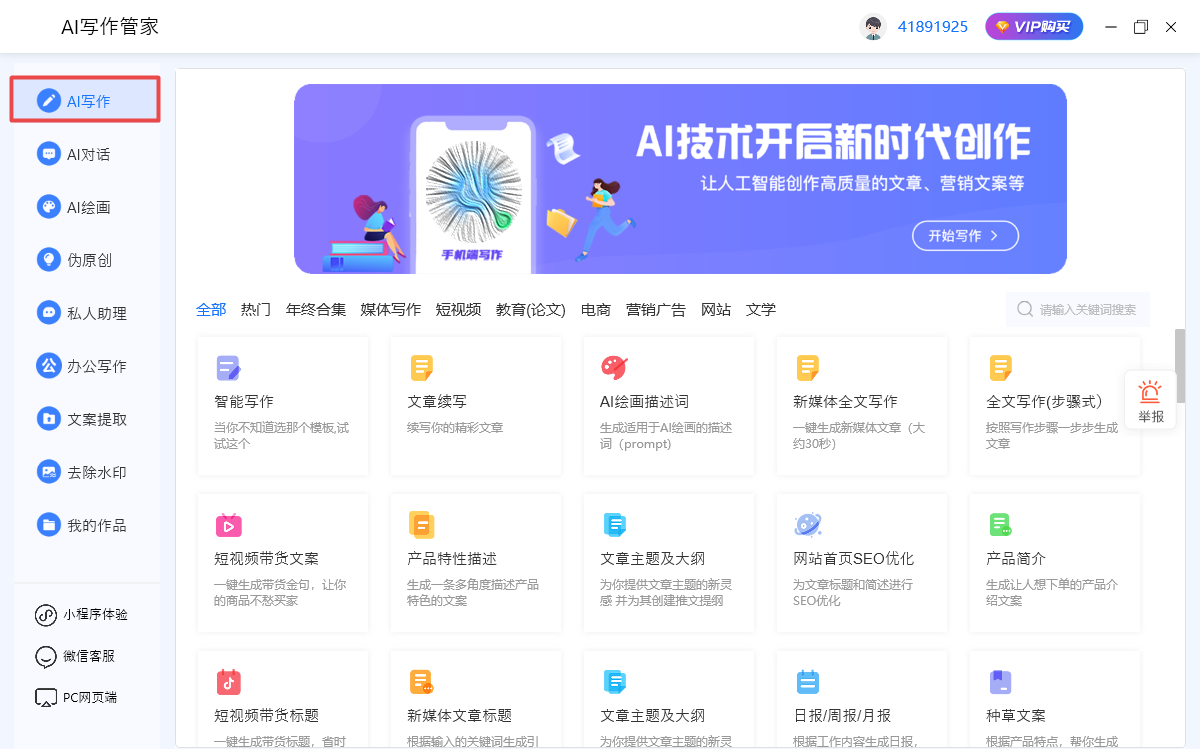Open the 小程序体验 mini-program icon

(x=46, y=615)
